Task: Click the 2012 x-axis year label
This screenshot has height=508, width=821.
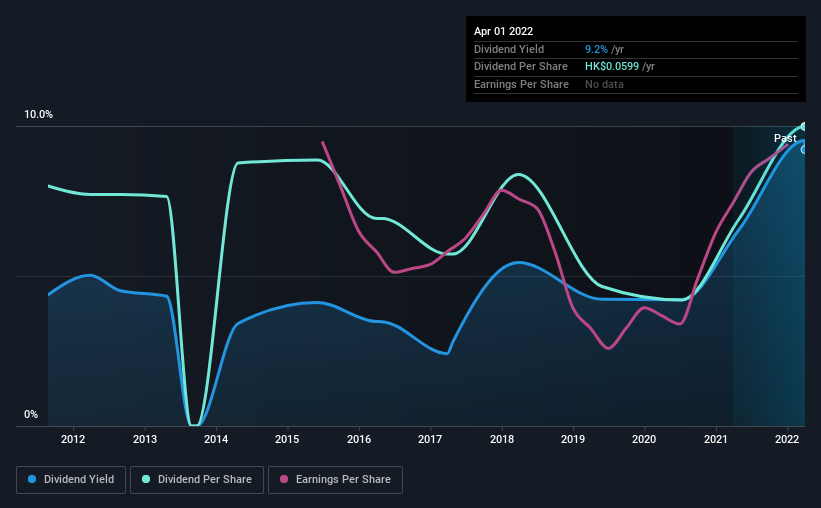Action: coord(73,439)
